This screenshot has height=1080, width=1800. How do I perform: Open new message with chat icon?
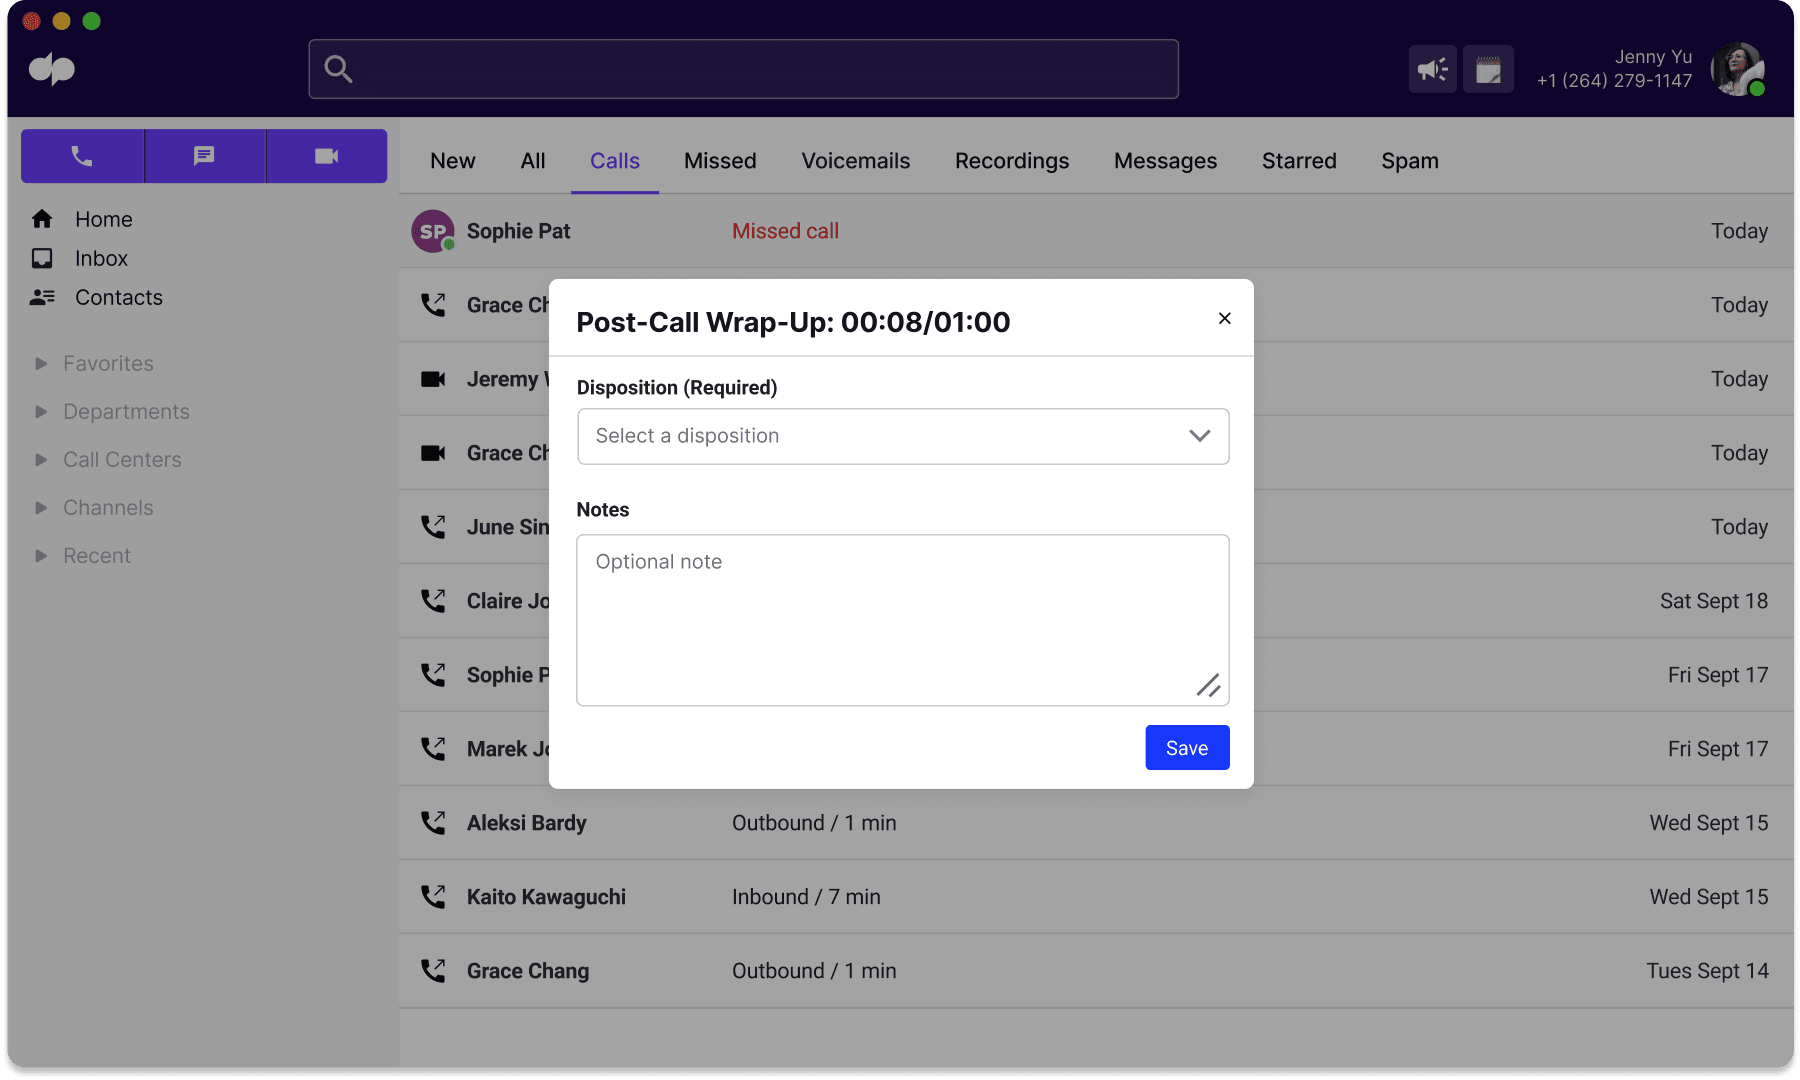pyautogui.click(x=205, y=156)
